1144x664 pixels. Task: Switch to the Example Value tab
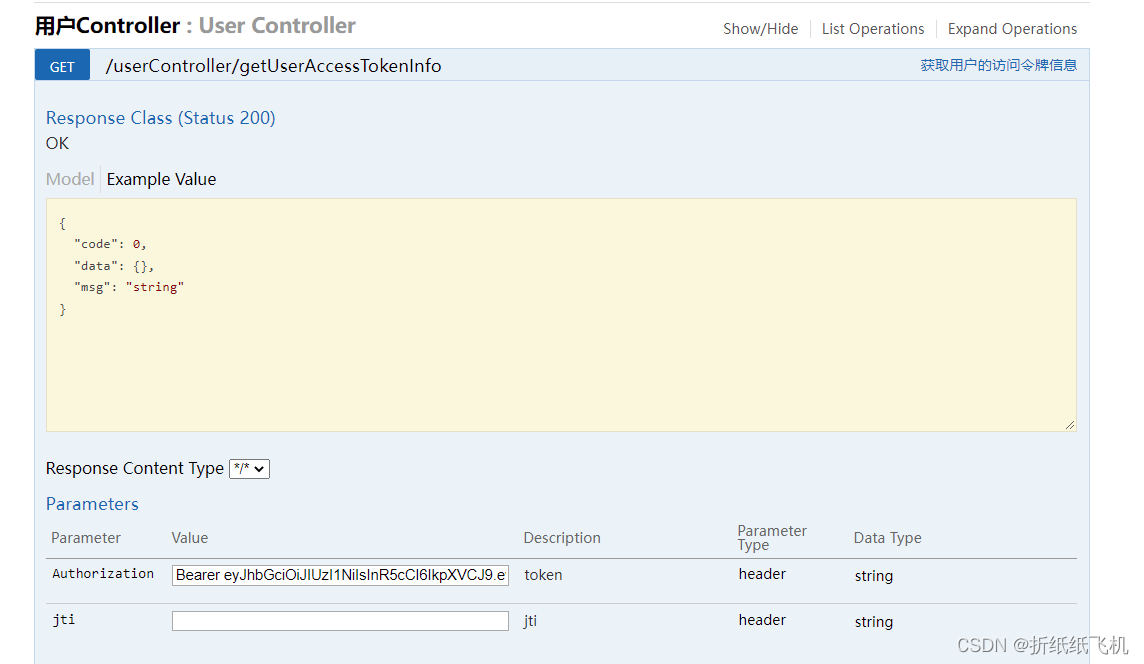point(161,179)
